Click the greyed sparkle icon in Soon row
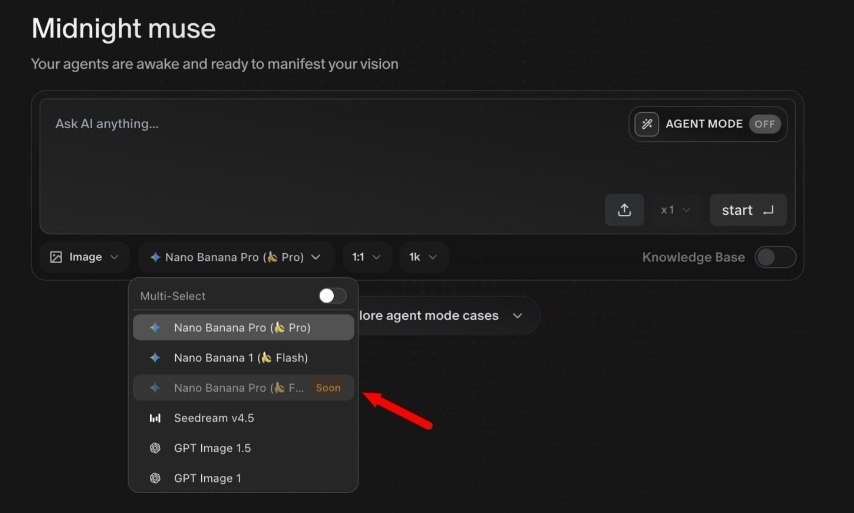 tap(155, 388)
